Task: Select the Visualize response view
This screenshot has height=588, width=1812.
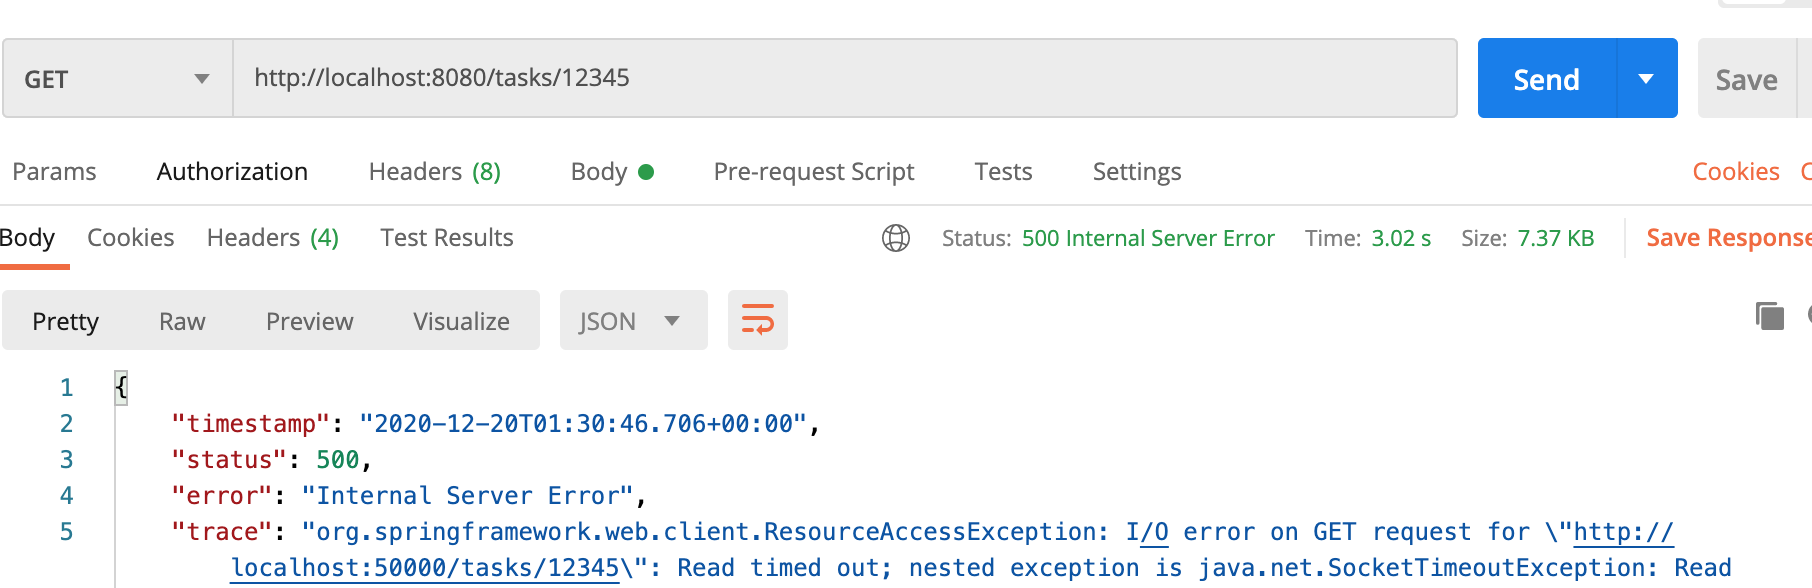Action: coord(461,321)
